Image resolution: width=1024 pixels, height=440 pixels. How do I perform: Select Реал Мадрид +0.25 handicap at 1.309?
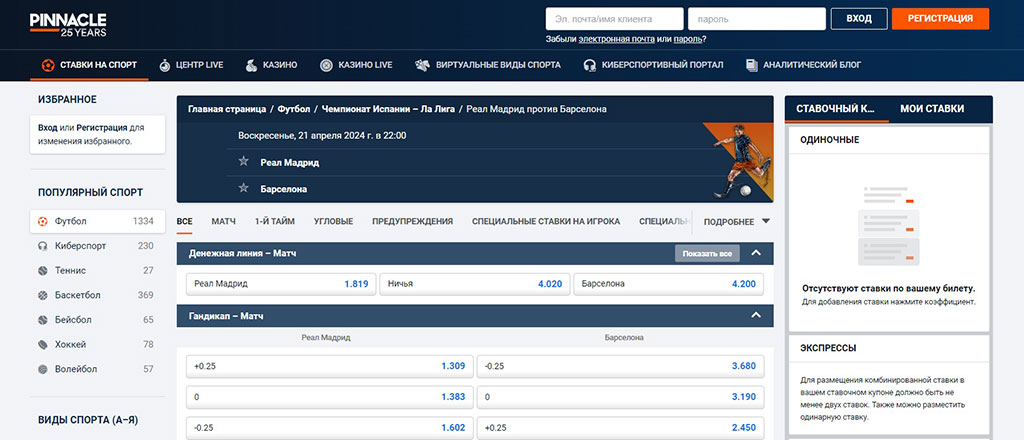coord(329,366)
